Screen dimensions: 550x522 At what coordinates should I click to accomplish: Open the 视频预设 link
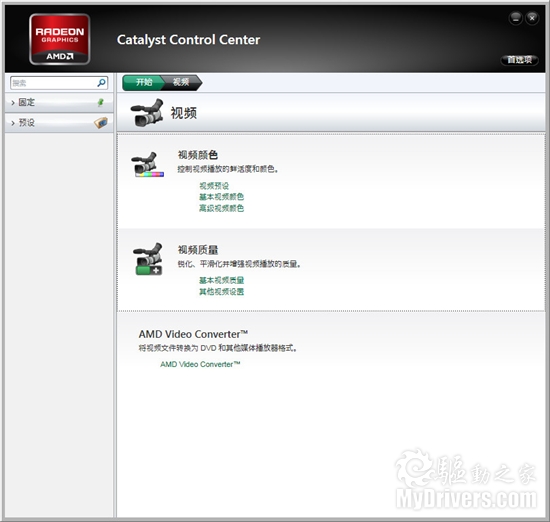pyautogui.click(x=214, y=186)
